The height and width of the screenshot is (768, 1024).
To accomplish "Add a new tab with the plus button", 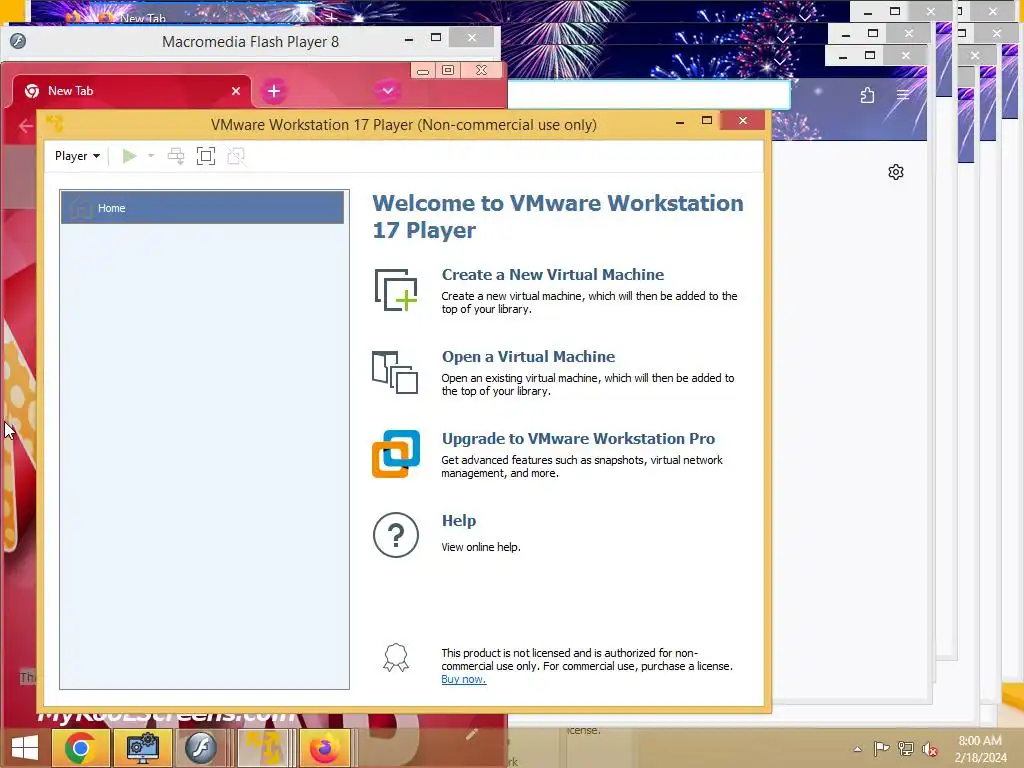I will [x=274, y=91].
